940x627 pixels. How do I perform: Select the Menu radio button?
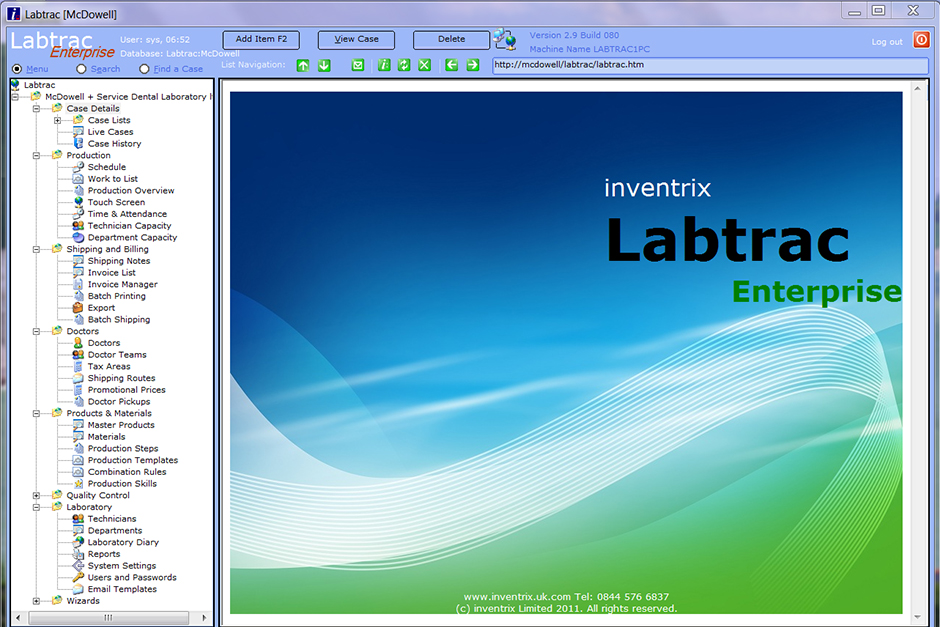17,69
